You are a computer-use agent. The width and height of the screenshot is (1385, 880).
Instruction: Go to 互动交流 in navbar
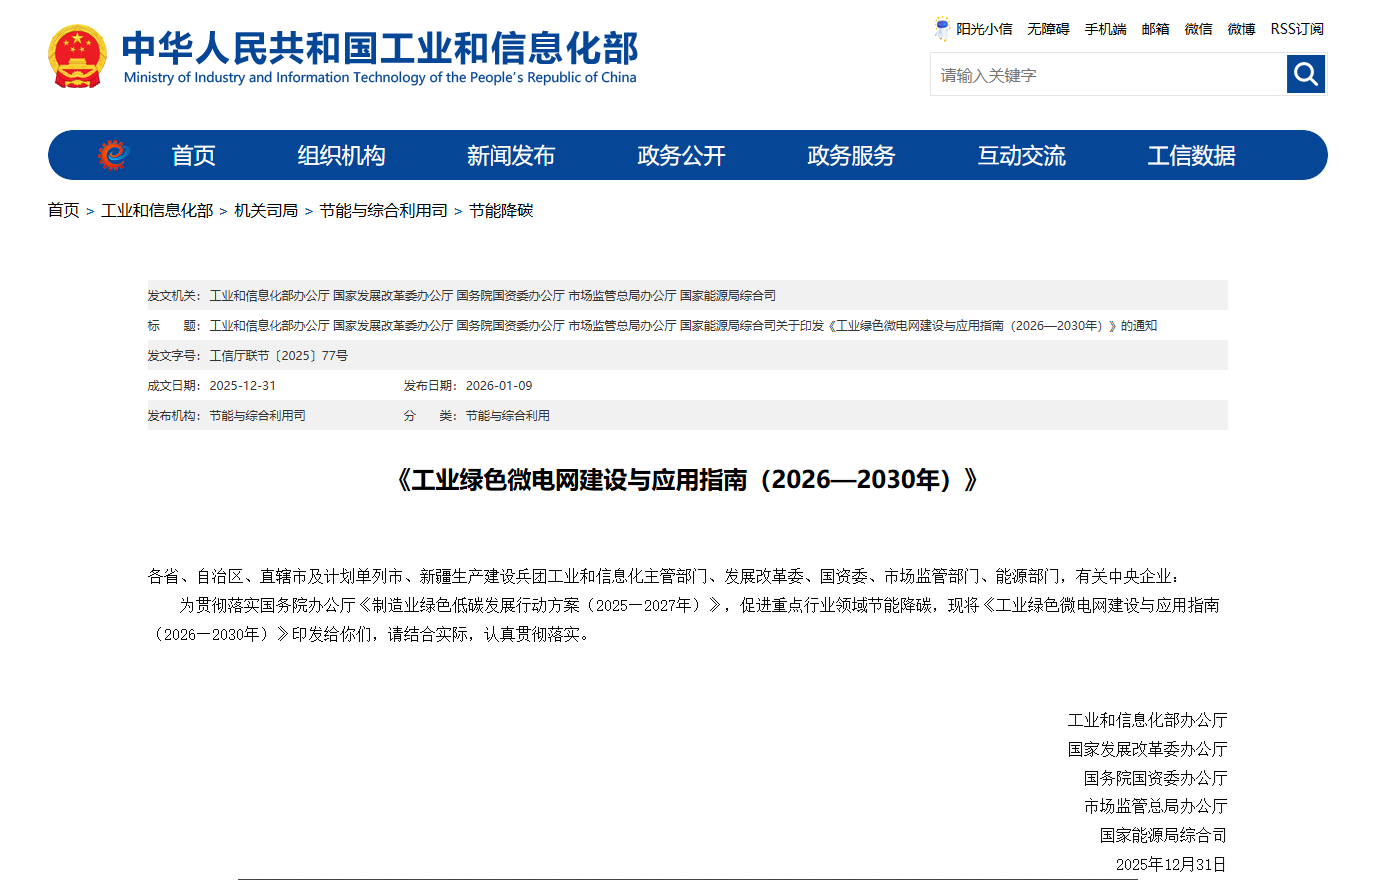[1021, 156]
